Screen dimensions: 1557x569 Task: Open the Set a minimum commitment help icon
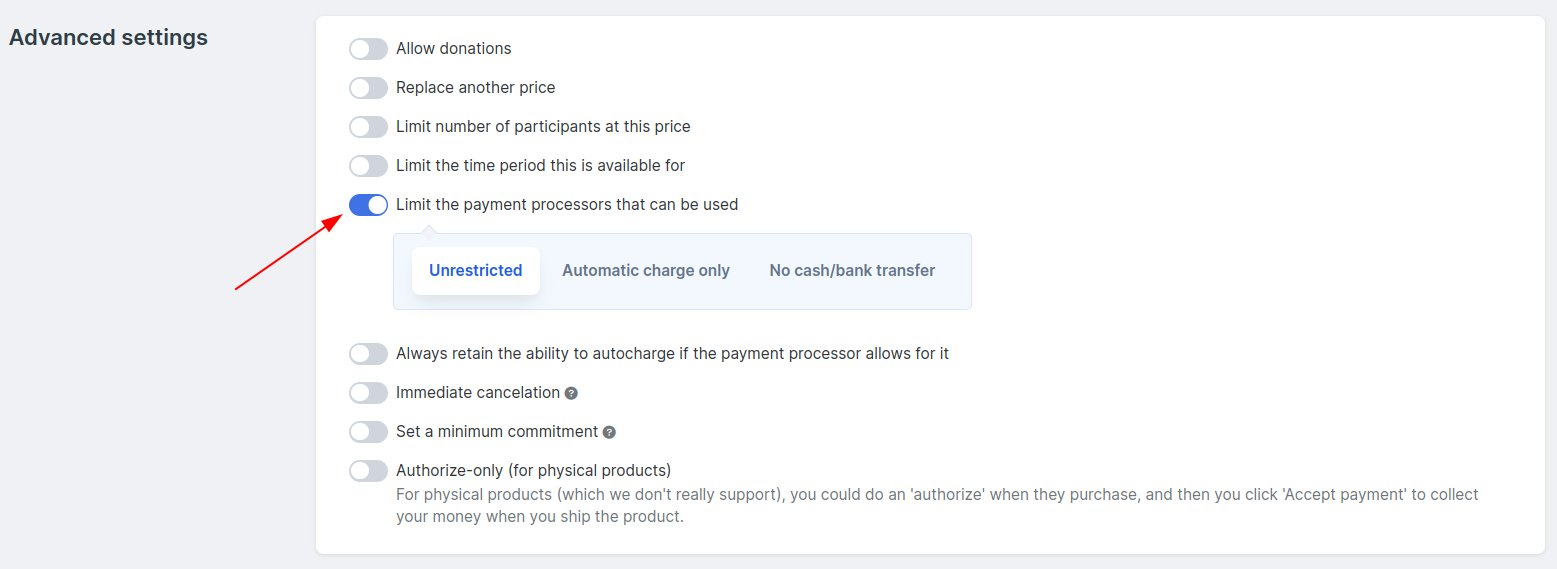click(x=609, y=432)
